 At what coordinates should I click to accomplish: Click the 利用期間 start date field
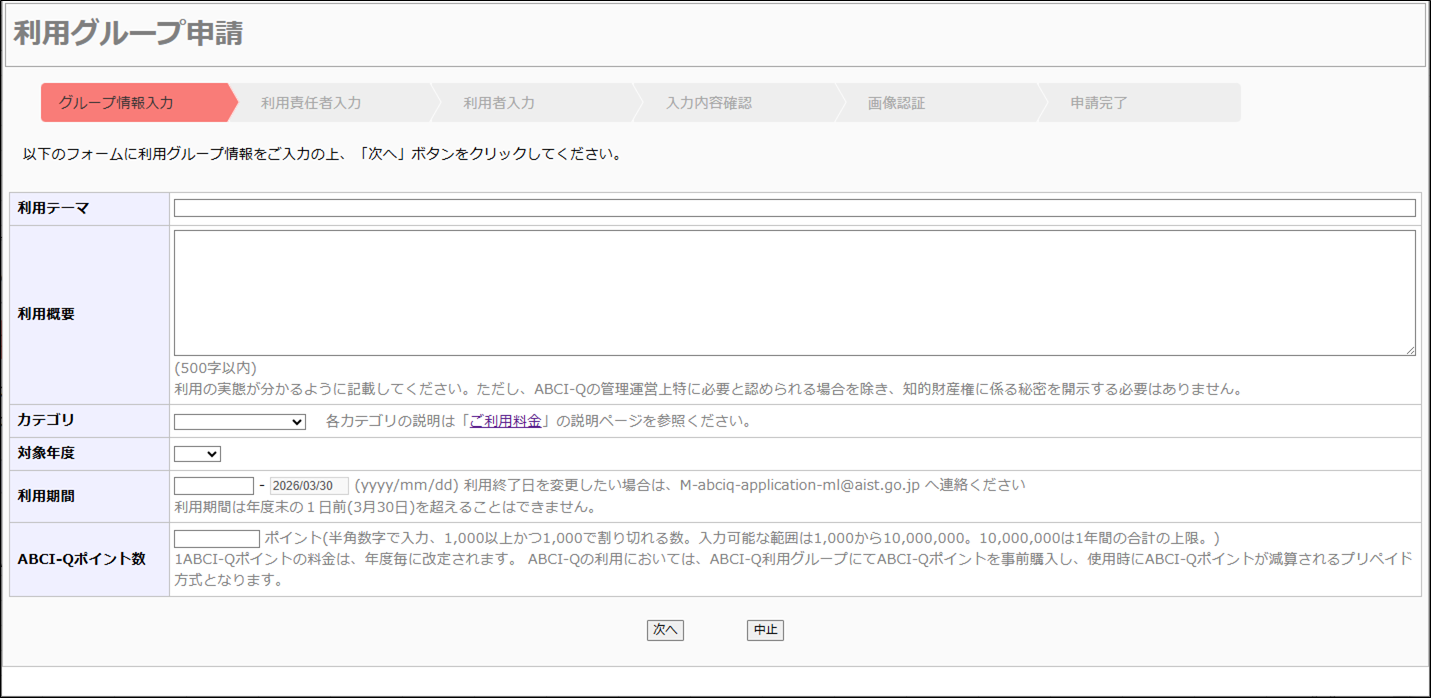click(214, 486)
